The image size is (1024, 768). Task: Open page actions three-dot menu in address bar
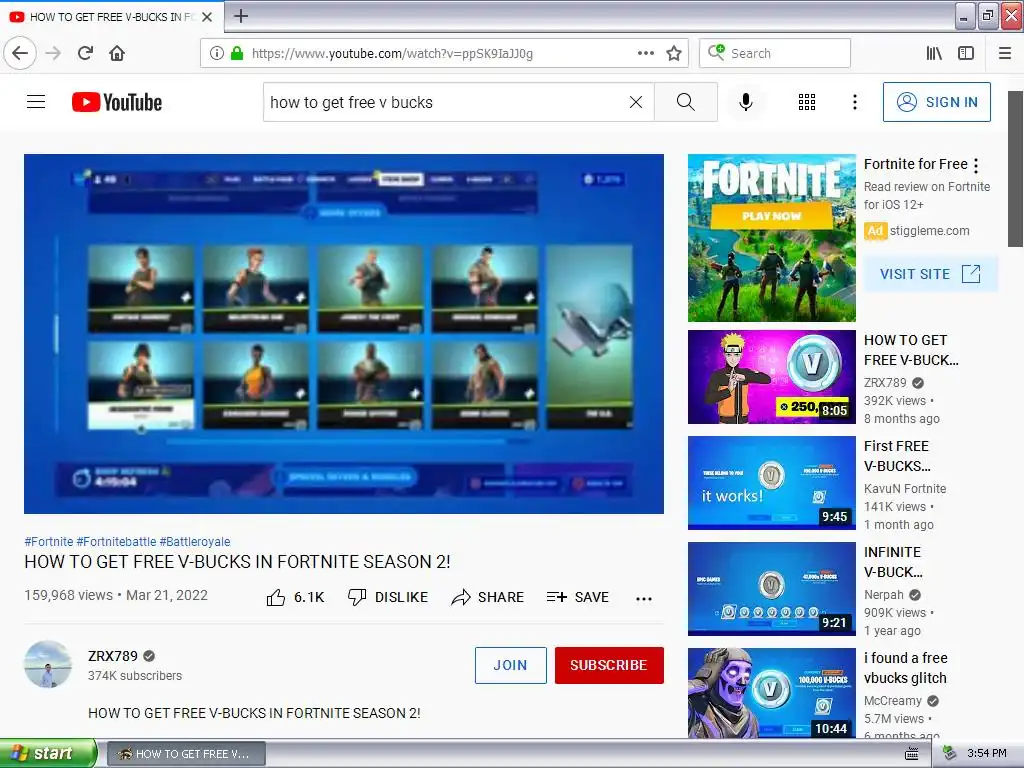click(x=646, y=53)
